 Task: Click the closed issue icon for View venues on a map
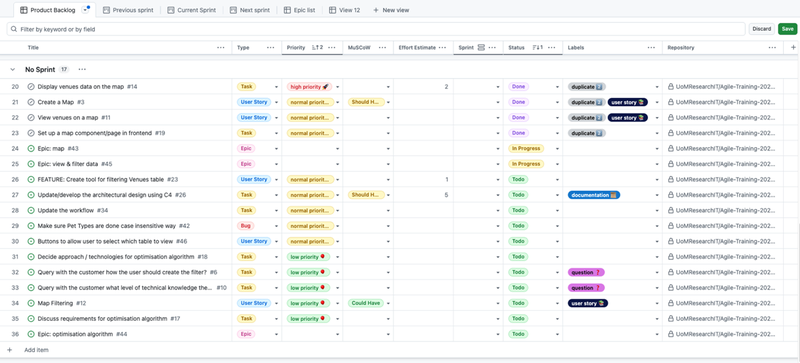tap(31, 117)
